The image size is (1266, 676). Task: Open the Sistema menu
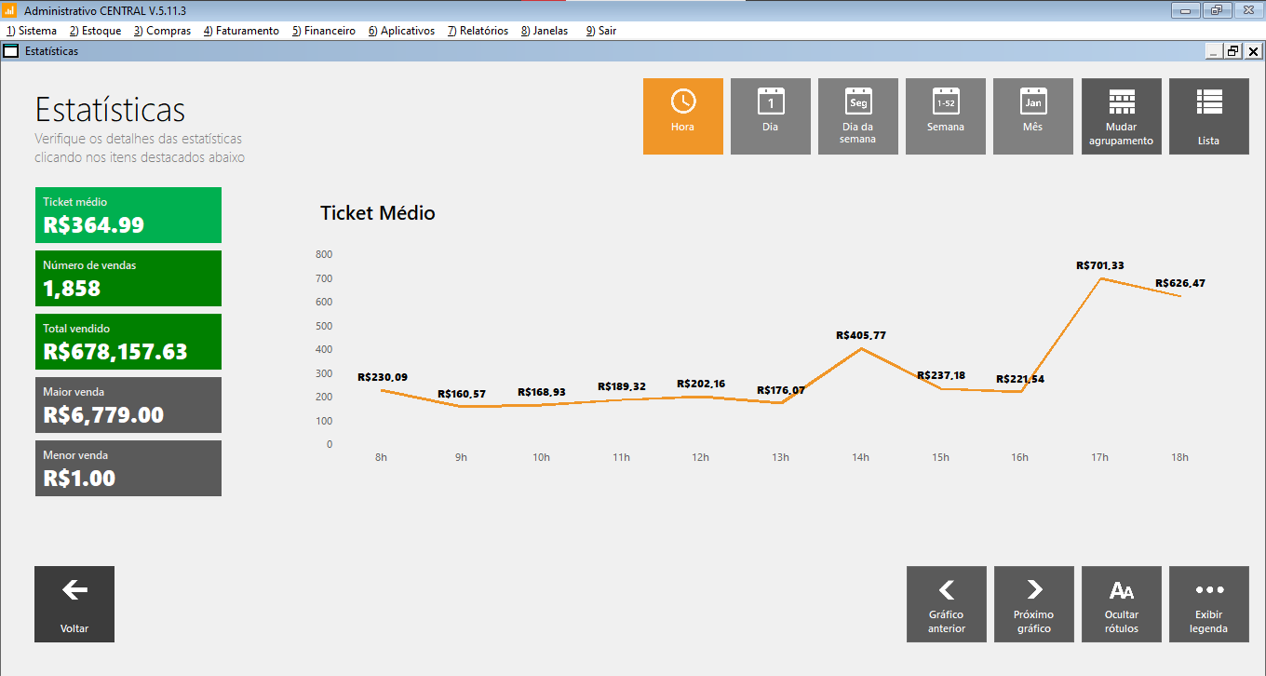pos(32,31)
